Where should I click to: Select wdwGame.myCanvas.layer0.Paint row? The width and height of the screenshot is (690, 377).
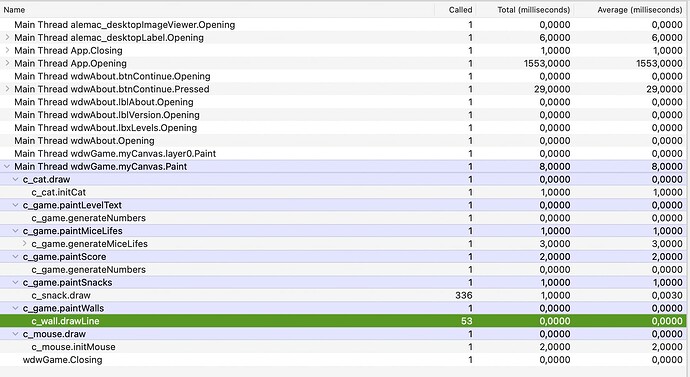point(343,153)
